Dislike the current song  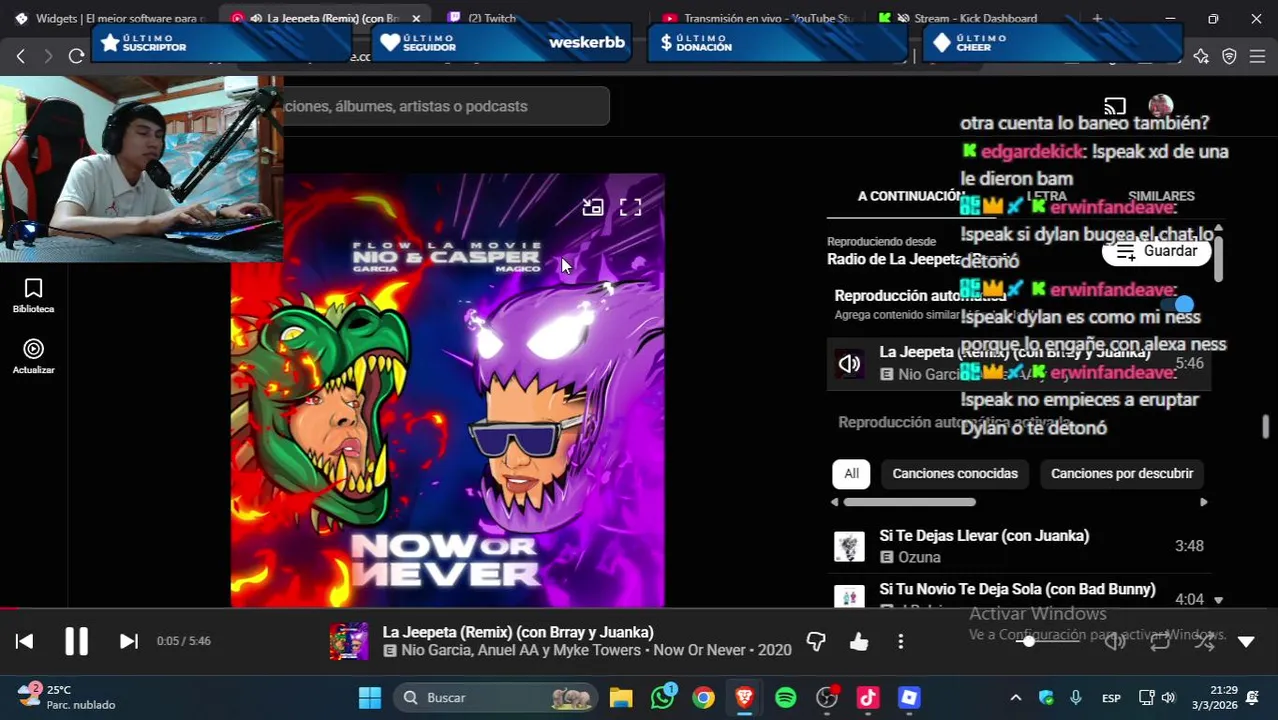click(x=816, y=642)
